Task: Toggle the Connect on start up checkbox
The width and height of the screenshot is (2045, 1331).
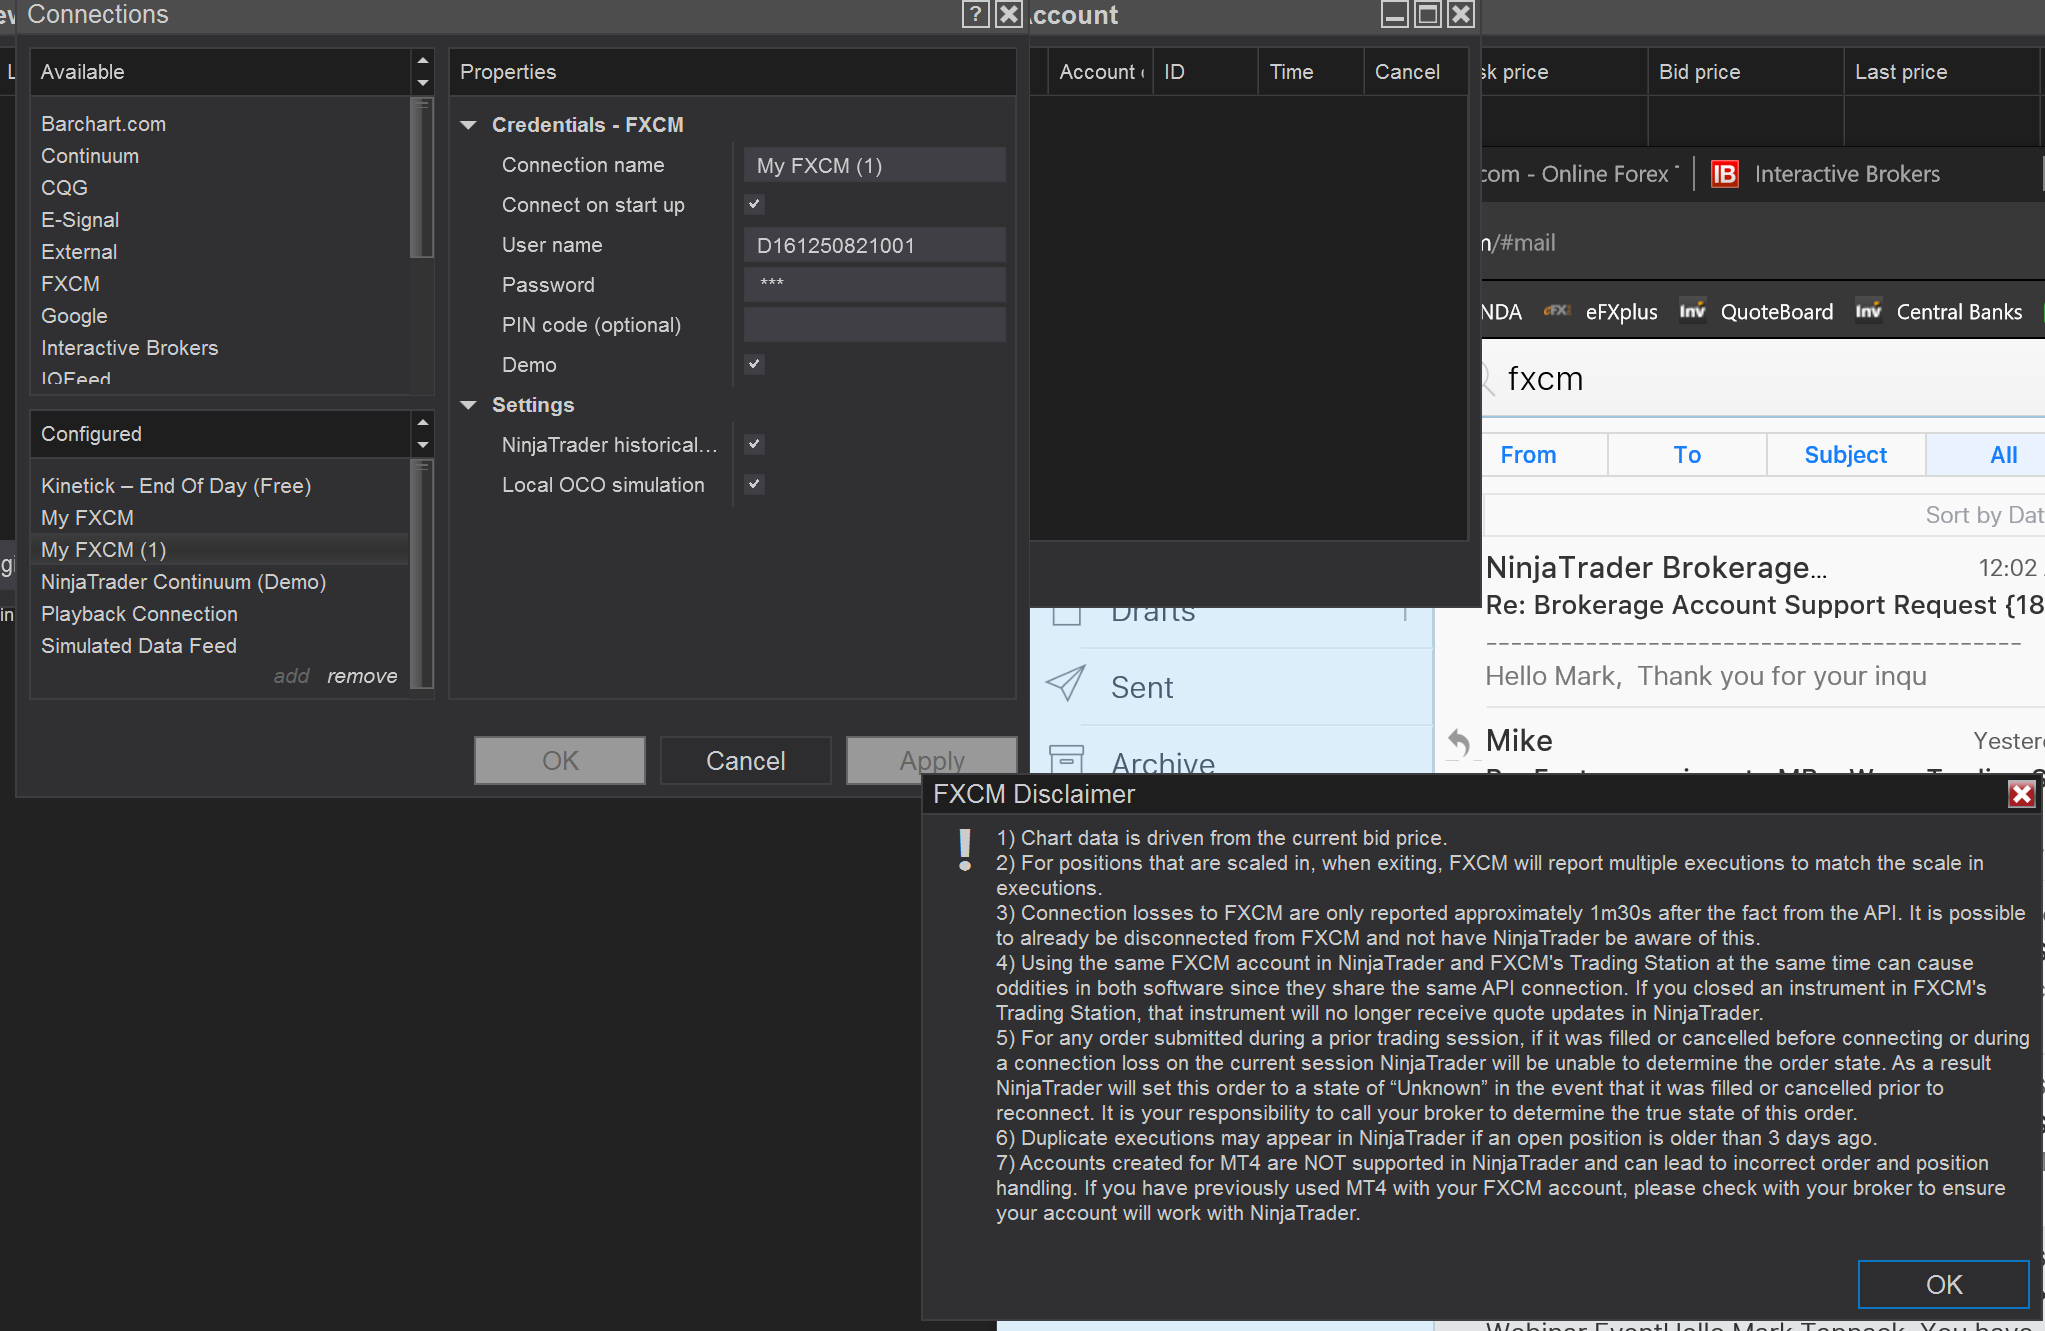Action: (755, 204)
